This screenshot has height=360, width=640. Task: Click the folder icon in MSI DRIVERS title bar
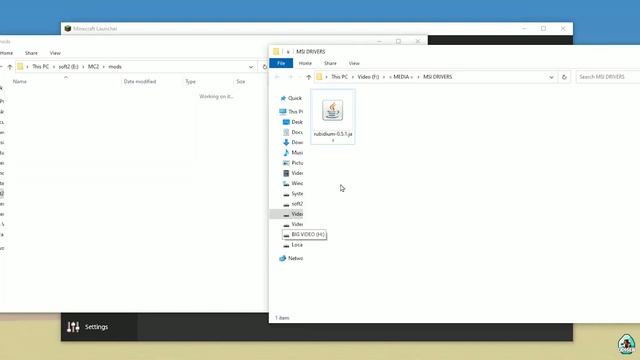point(276,51)
